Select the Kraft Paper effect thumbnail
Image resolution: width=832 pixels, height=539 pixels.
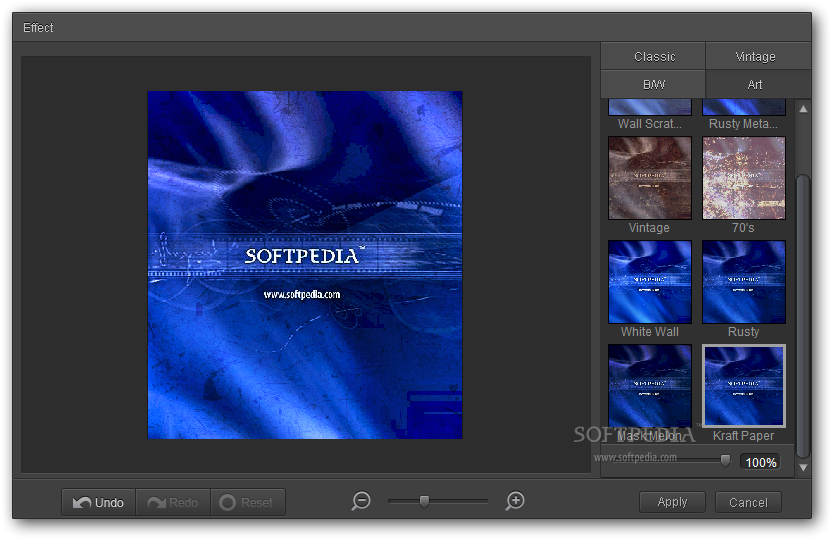pos(744,386)
